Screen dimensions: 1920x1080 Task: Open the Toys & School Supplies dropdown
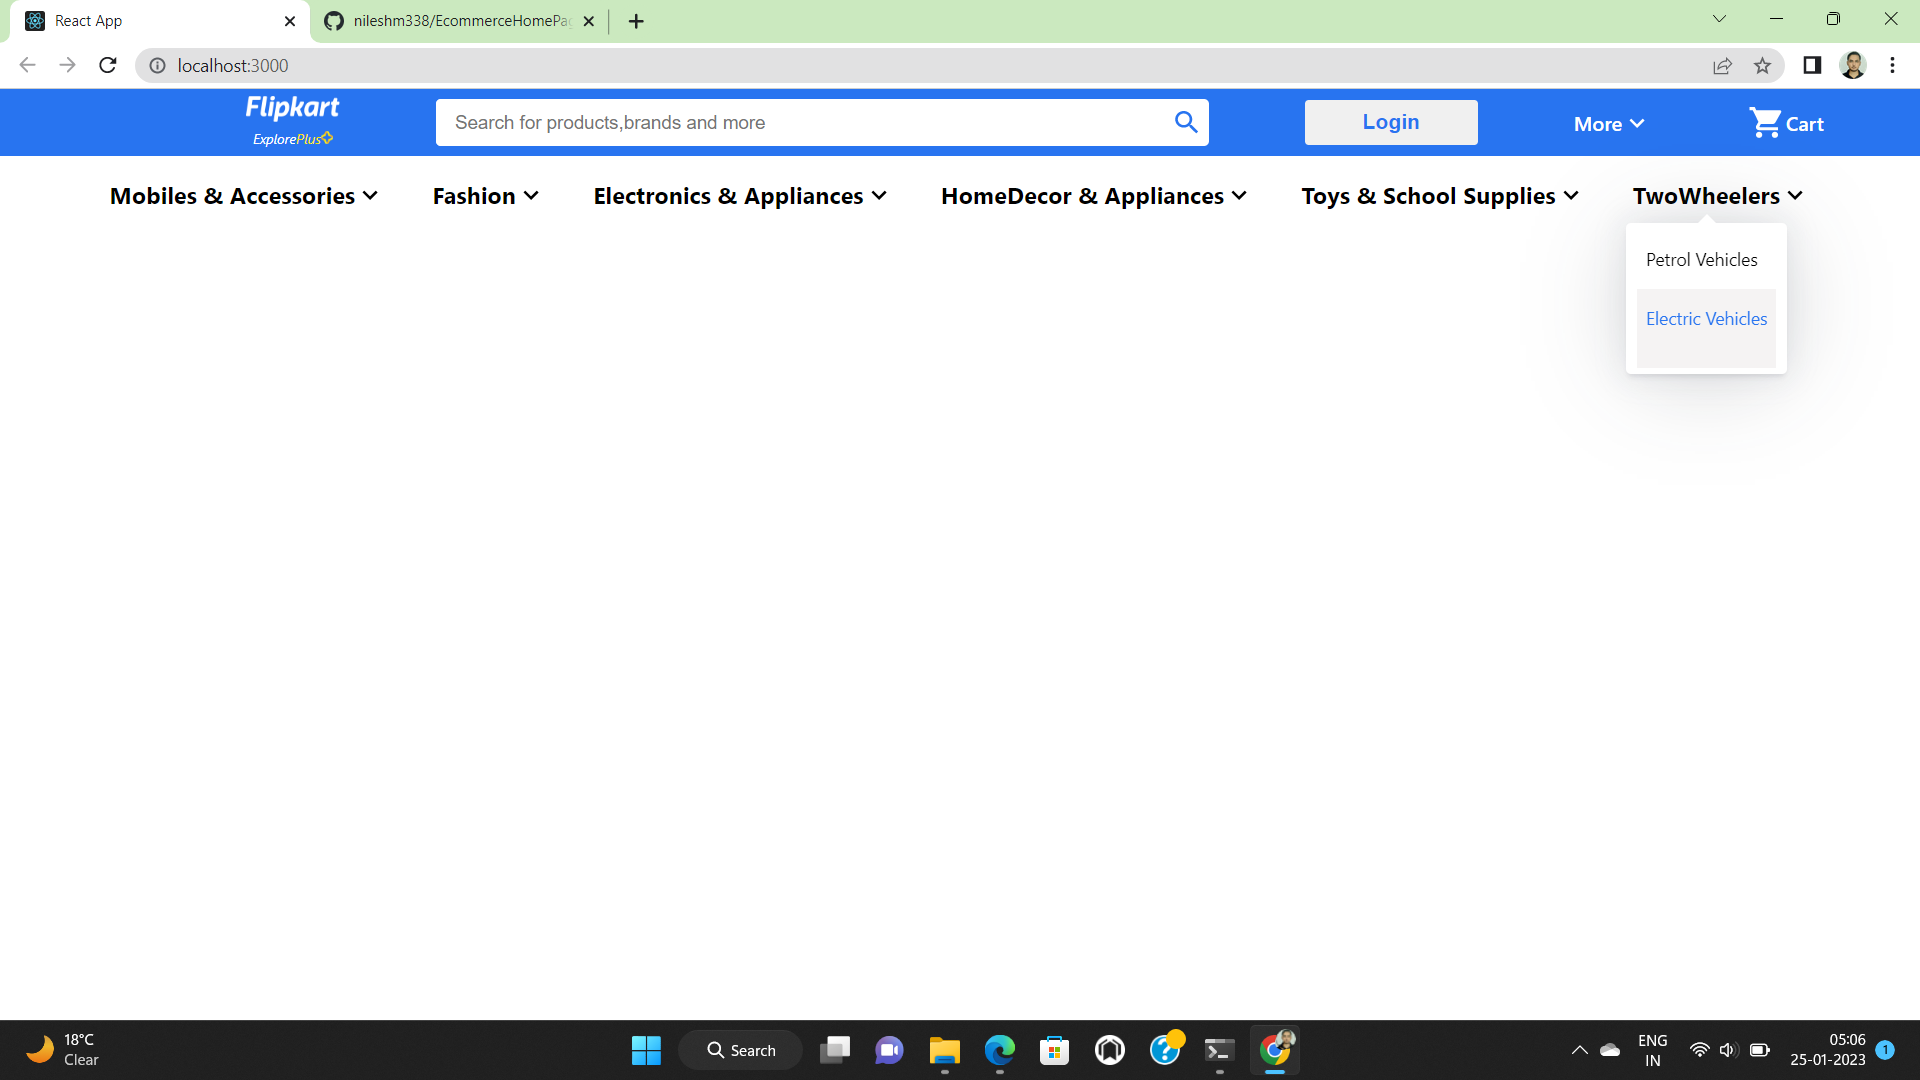[1438, 196]
